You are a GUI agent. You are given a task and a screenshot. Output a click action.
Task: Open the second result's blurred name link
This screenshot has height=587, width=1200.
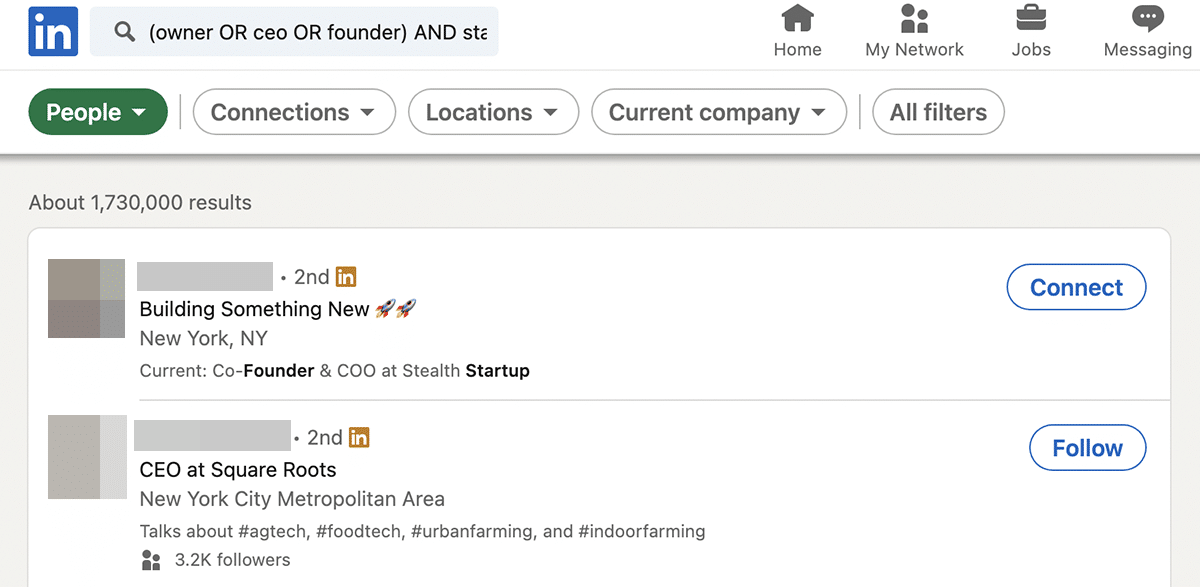pos(212,436)
